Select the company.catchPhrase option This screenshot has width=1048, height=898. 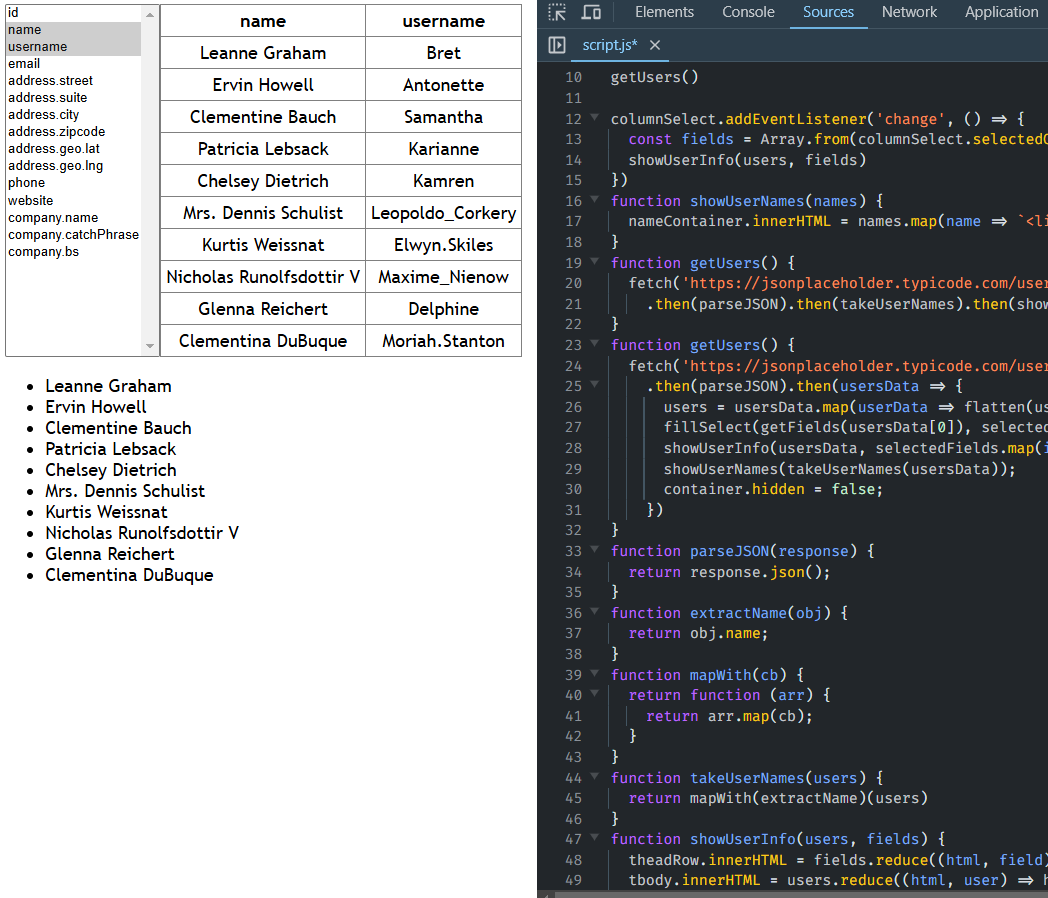tap(74, 235)
